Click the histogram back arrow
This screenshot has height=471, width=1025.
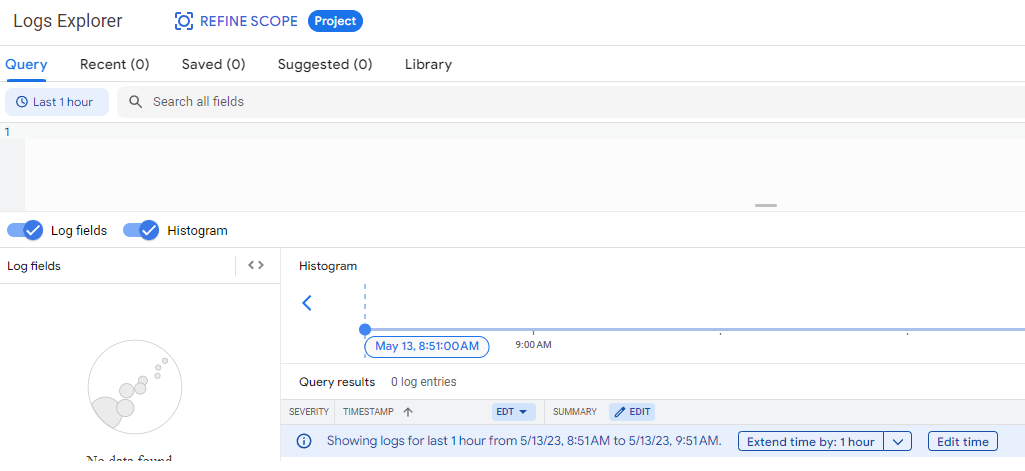(x=307, y=303)
